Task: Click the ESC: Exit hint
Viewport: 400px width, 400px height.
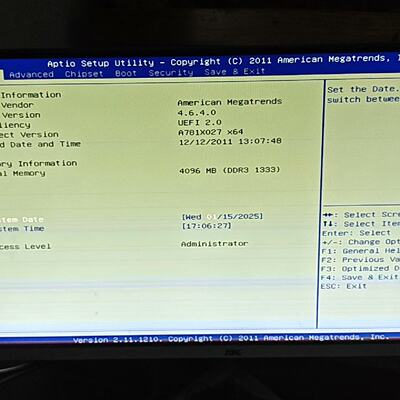Action: (x=344, y=286)
